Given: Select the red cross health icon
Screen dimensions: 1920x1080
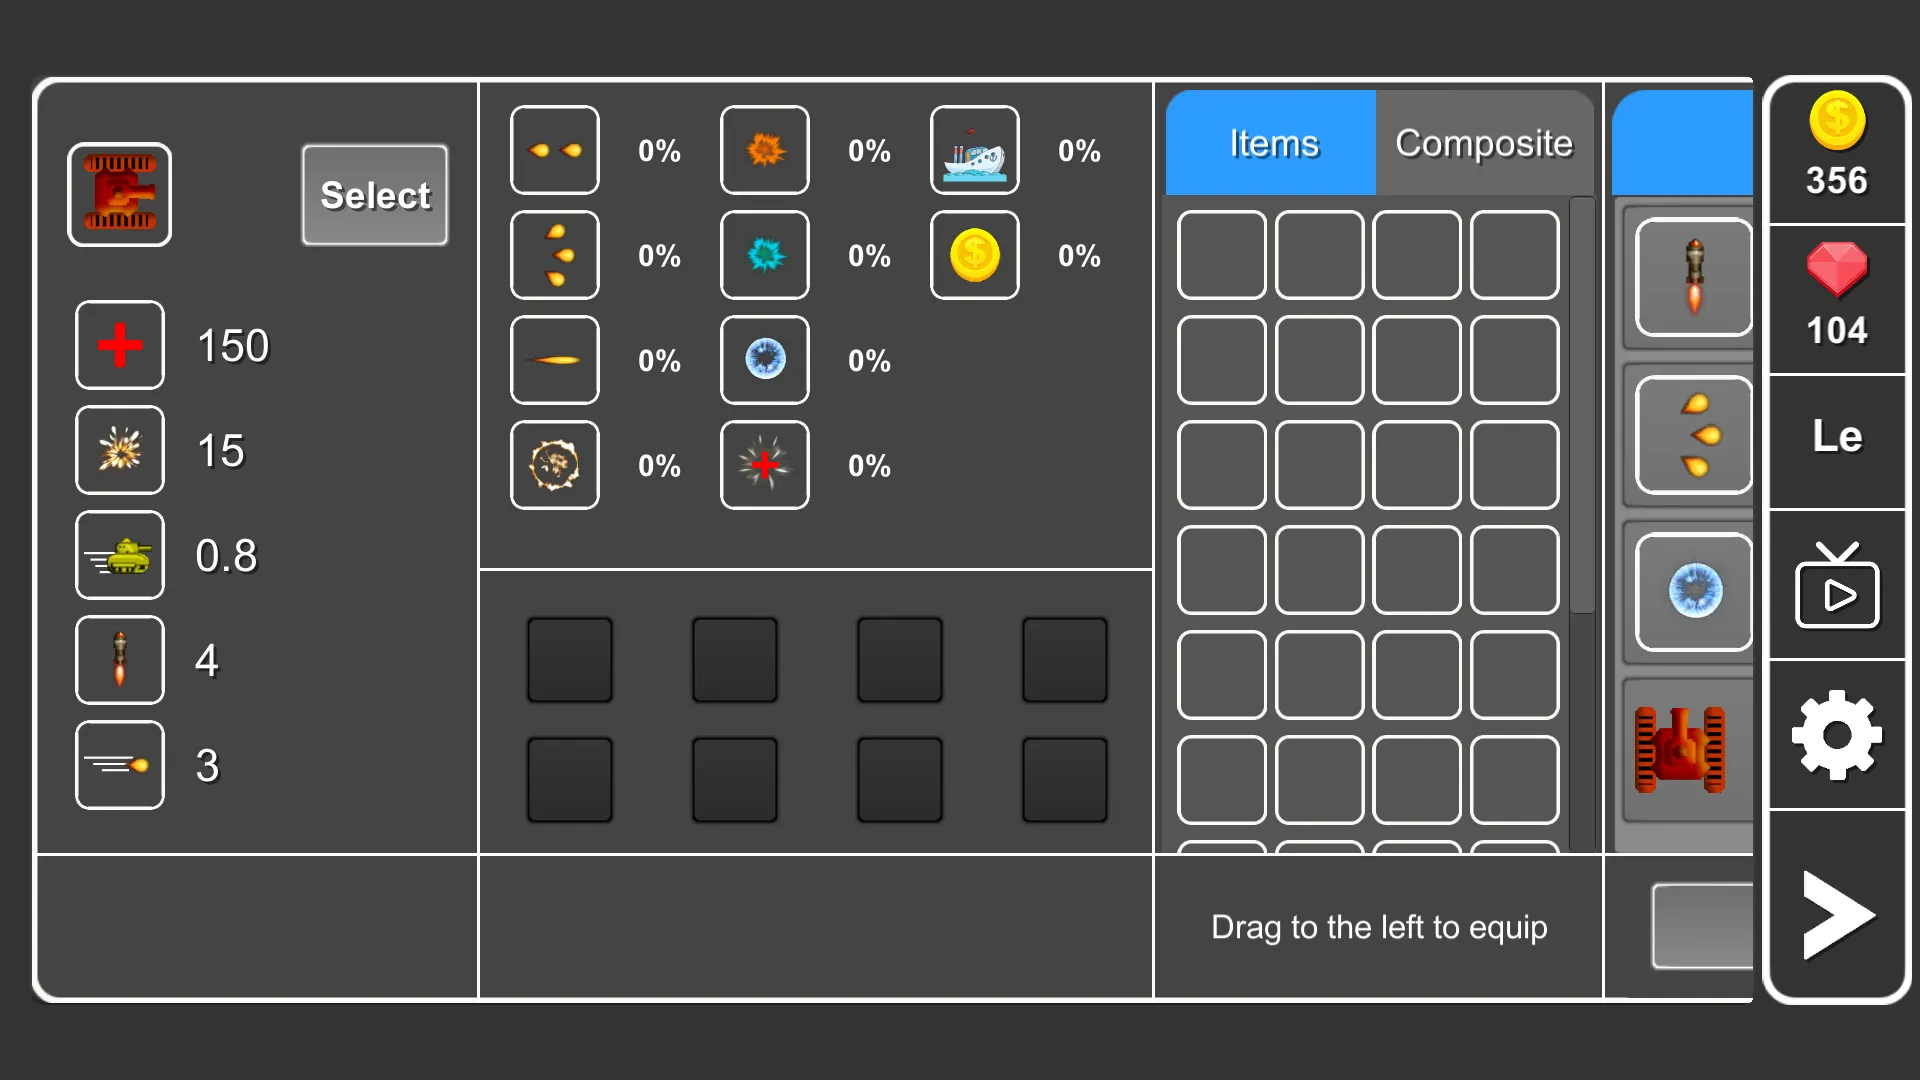Looking at the screenshot, I should click(119, 345).
